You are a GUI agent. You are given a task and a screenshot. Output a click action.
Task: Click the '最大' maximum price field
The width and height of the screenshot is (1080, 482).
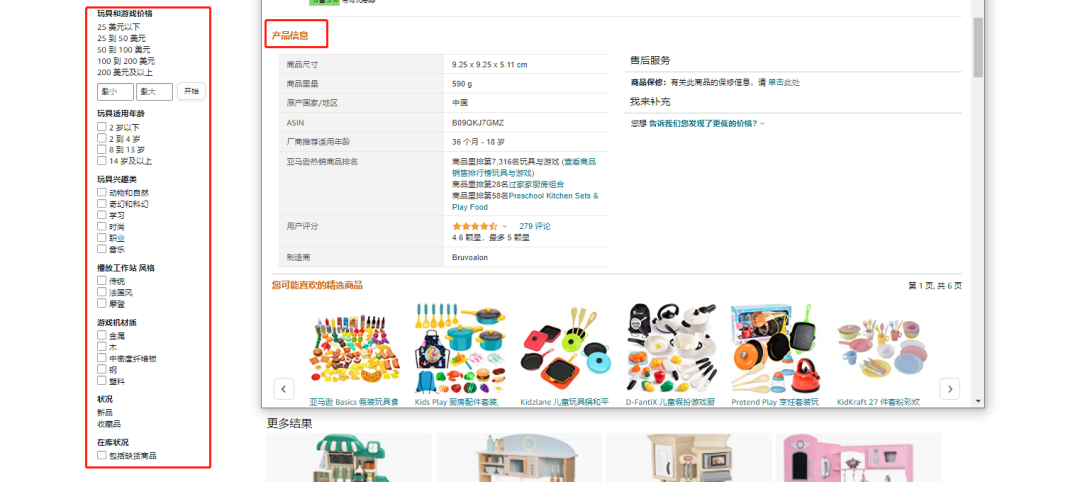[154, 92]
